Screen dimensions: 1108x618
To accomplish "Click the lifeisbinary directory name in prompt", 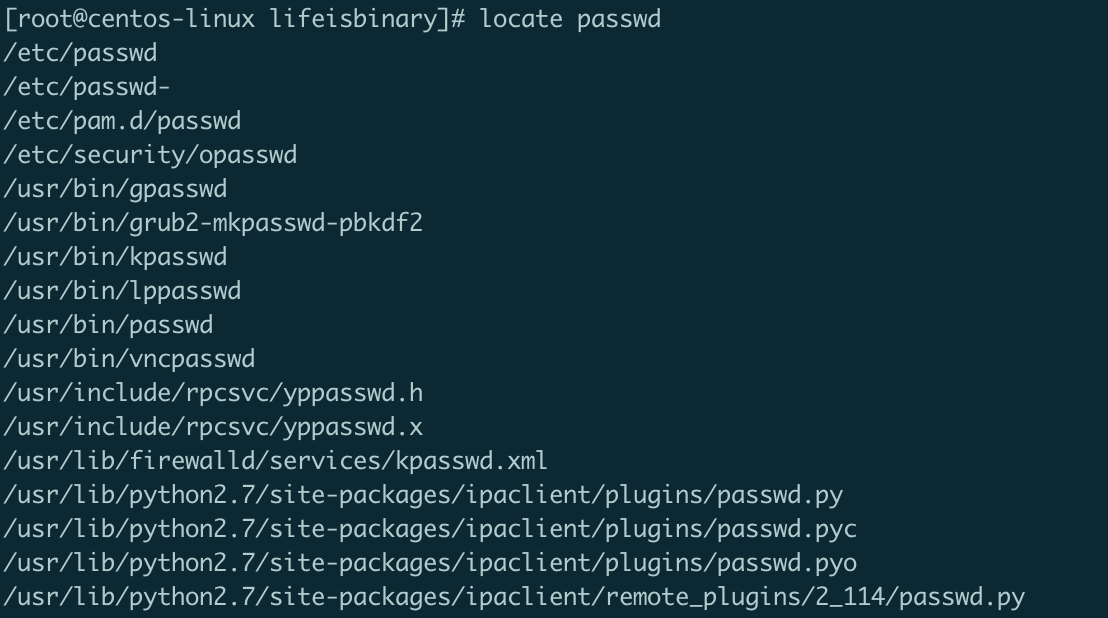I will click(354, 19).
